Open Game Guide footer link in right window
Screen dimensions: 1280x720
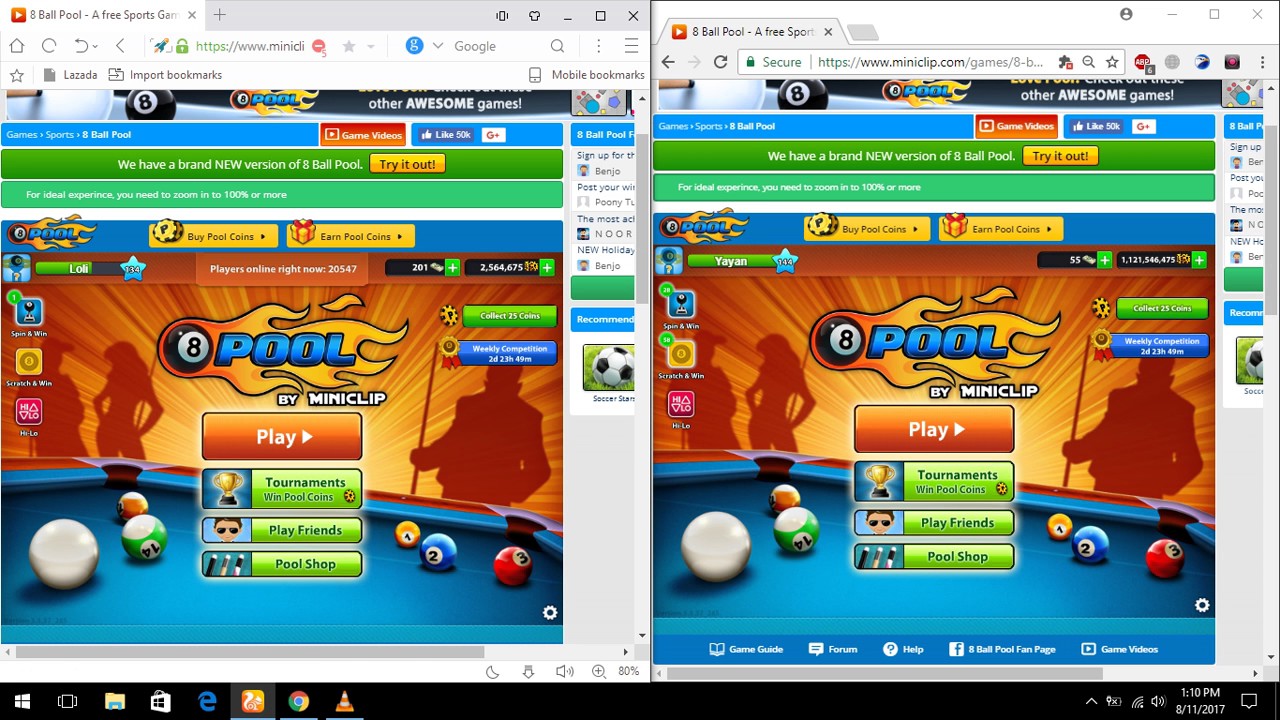coord(746,649)
